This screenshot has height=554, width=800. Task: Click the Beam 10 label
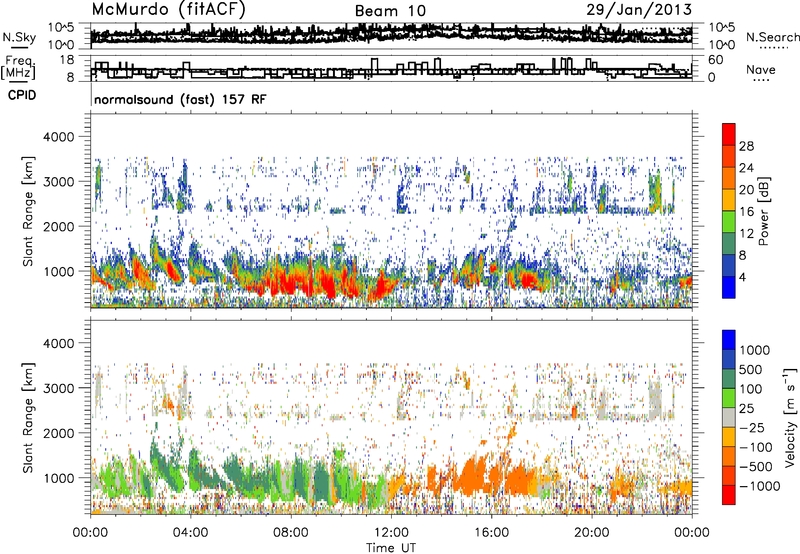coord(390,11)
